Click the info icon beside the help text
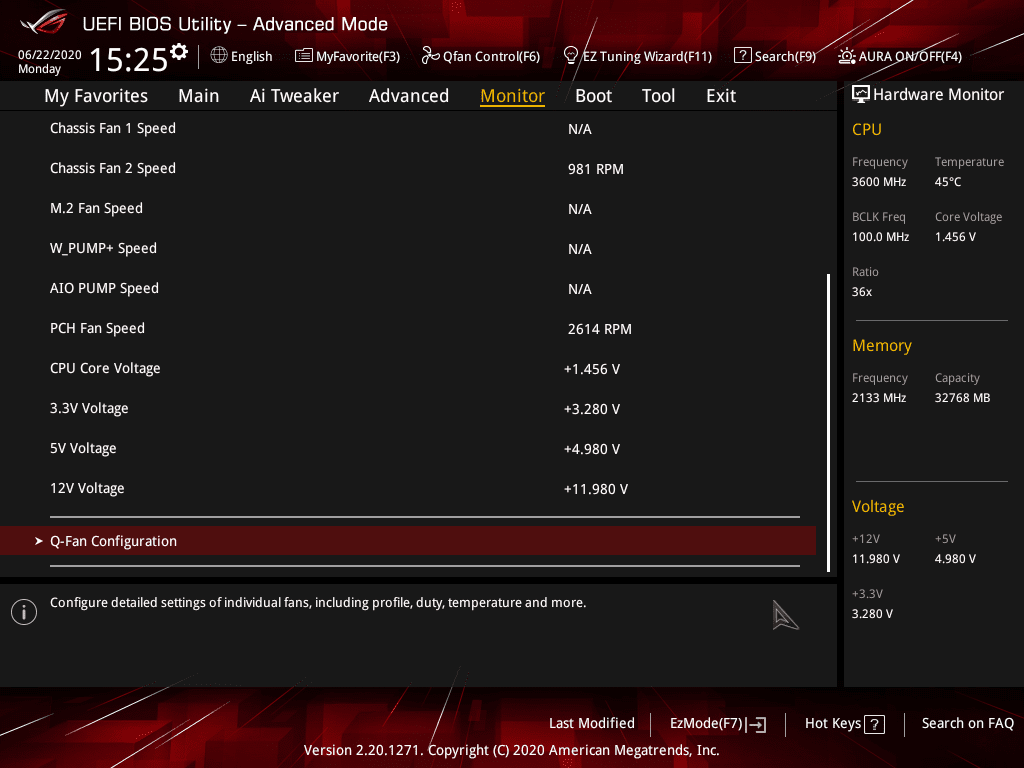 tap(24, 612)
